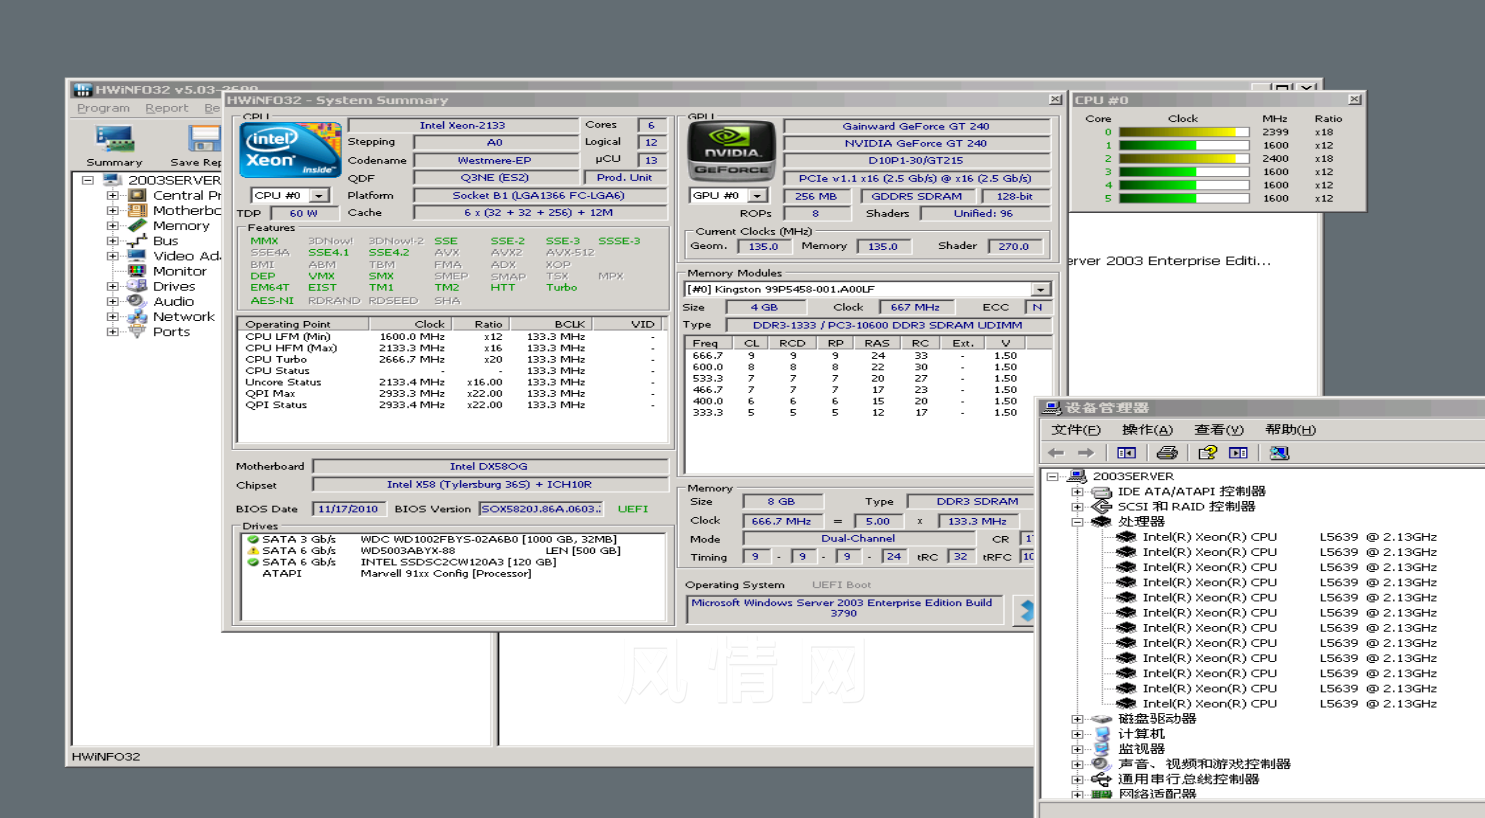Collapse the 处理器 processors node
The width and height of the screenshot is (1485, 818).
[x=1077, y=522]
